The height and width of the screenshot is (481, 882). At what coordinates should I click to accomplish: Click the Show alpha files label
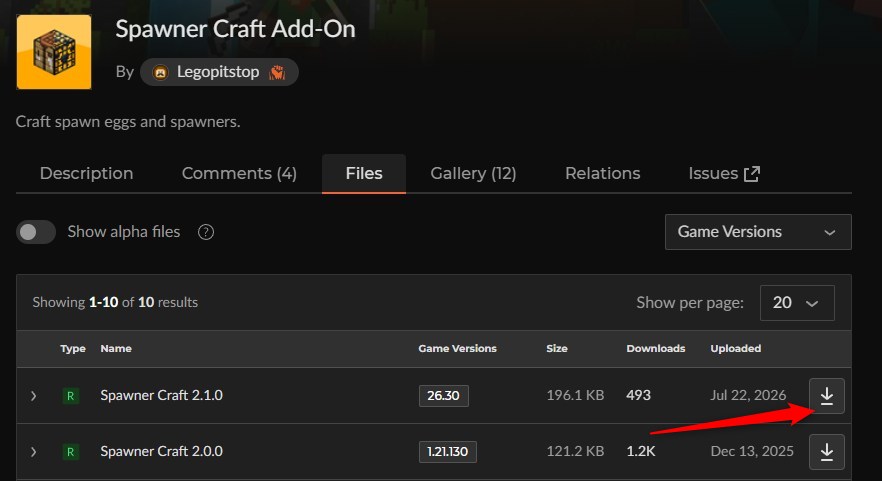(124, 232)
